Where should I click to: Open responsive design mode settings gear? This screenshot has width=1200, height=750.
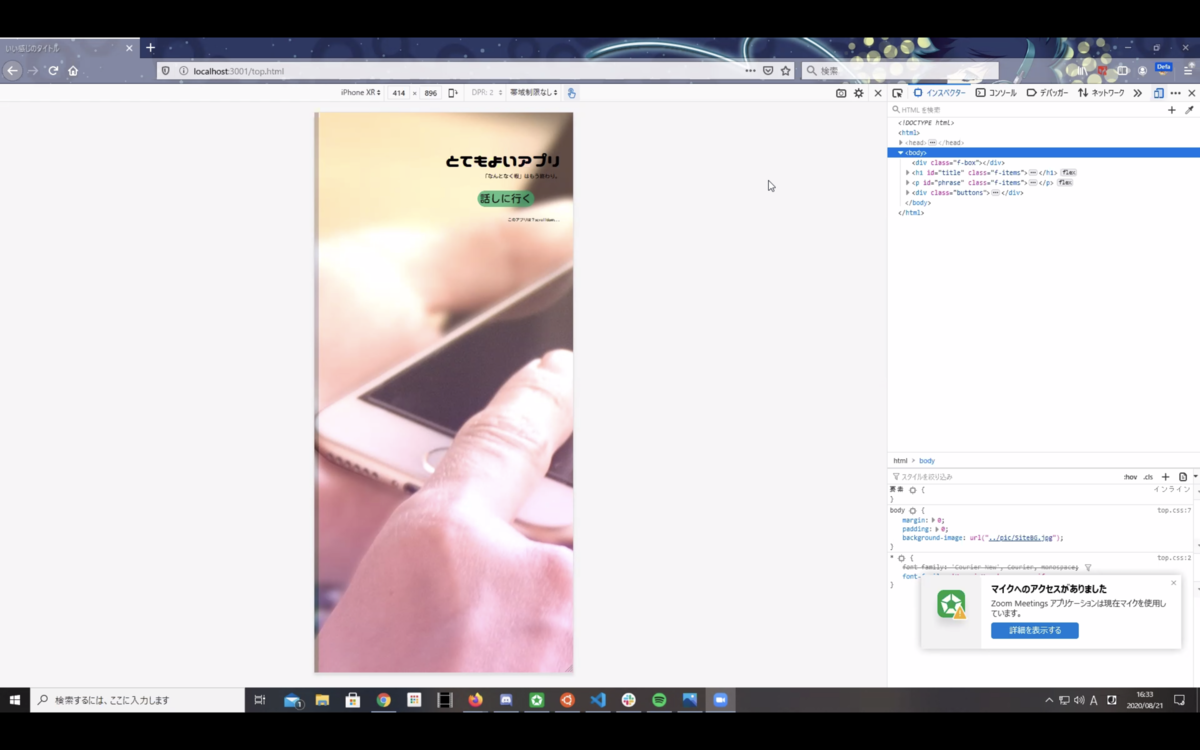pyautogui.click(x=858, y=93)
